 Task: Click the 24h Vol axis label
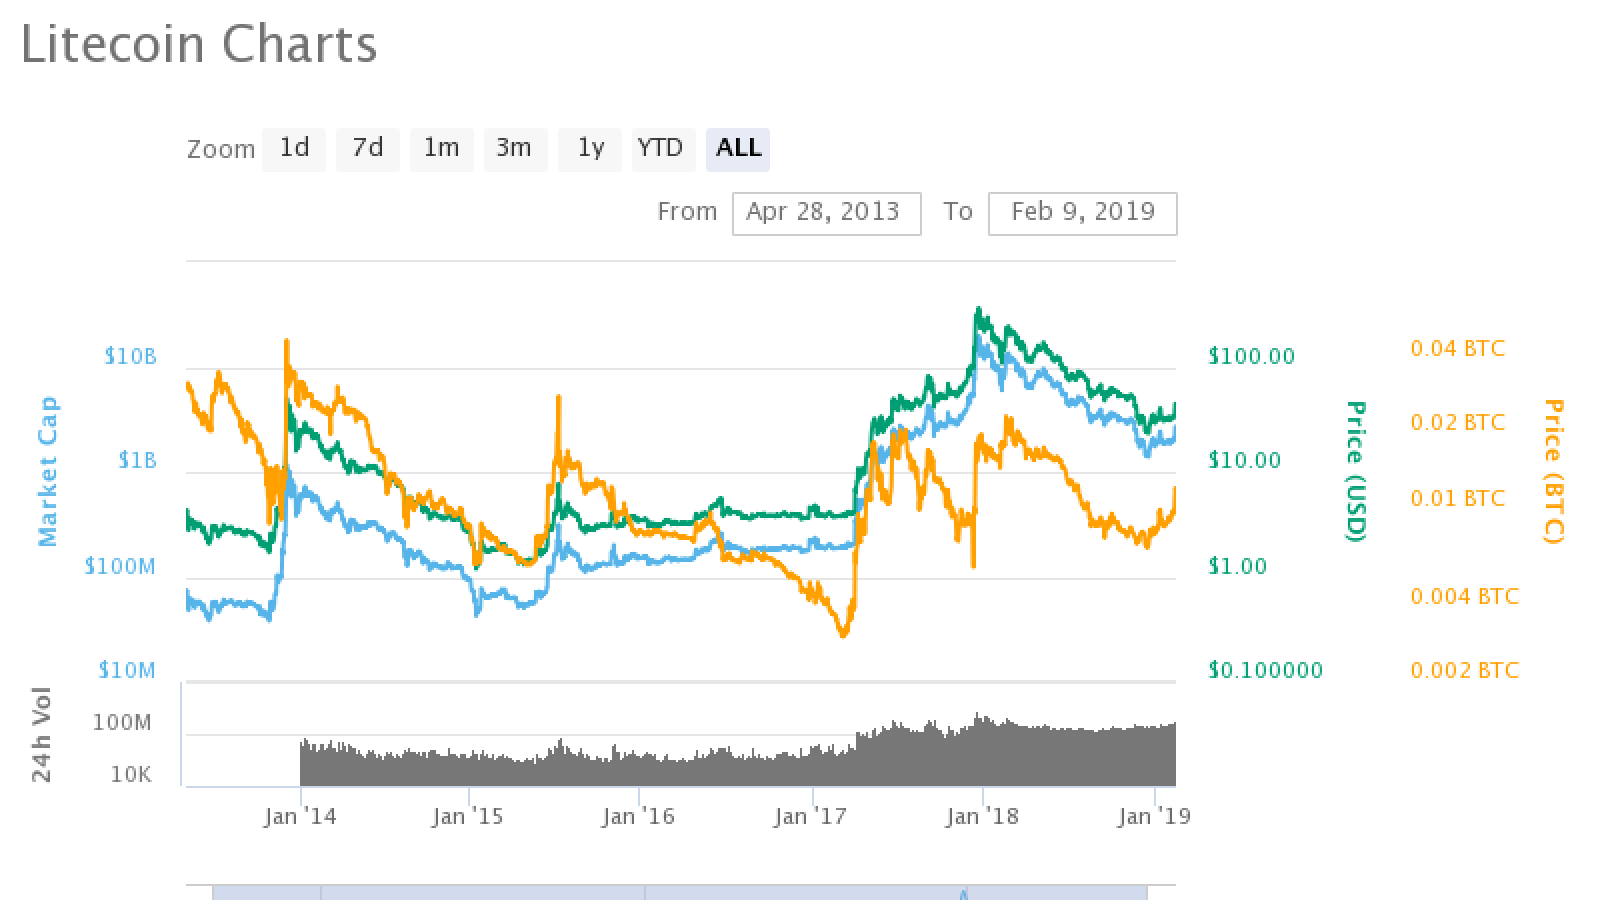(42, 734)
